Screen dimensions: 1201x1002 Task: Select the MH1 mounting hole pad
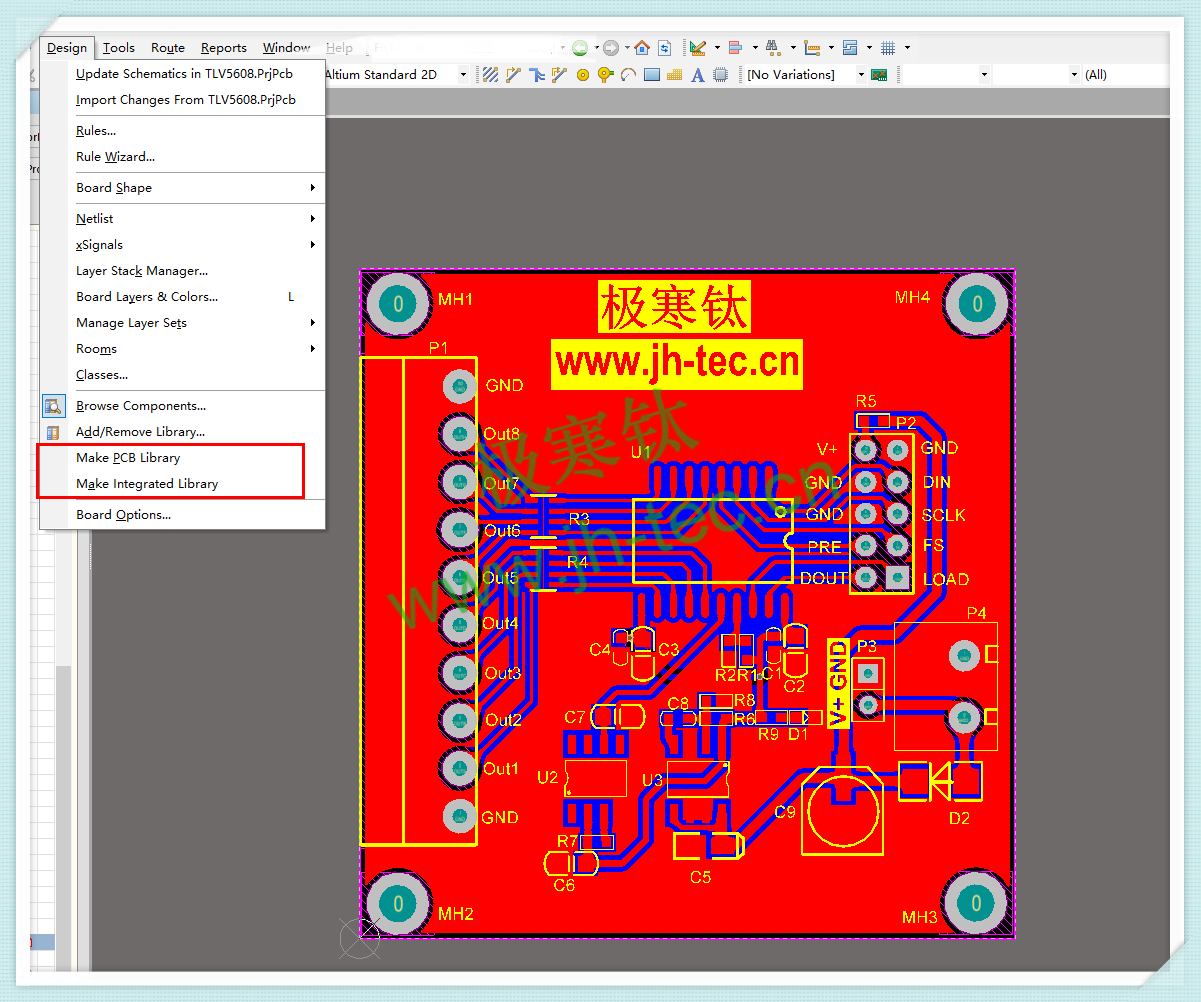398,303
